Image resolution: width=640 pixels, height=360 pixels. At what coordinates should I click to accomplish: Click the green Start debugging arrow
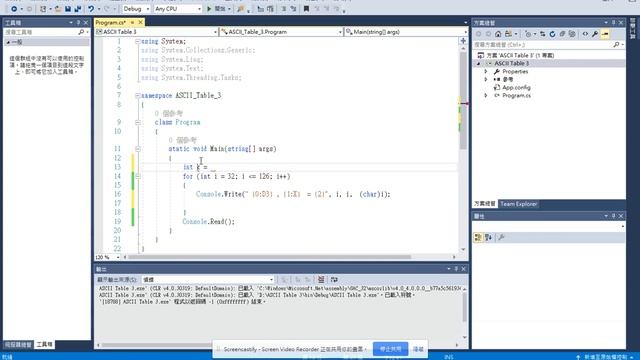pyautogui.click(x=209, y=9)
